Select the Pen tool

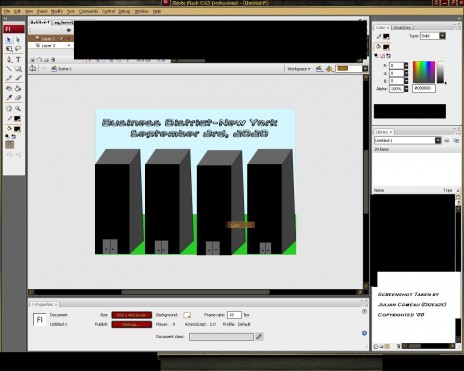pos(9,59)
